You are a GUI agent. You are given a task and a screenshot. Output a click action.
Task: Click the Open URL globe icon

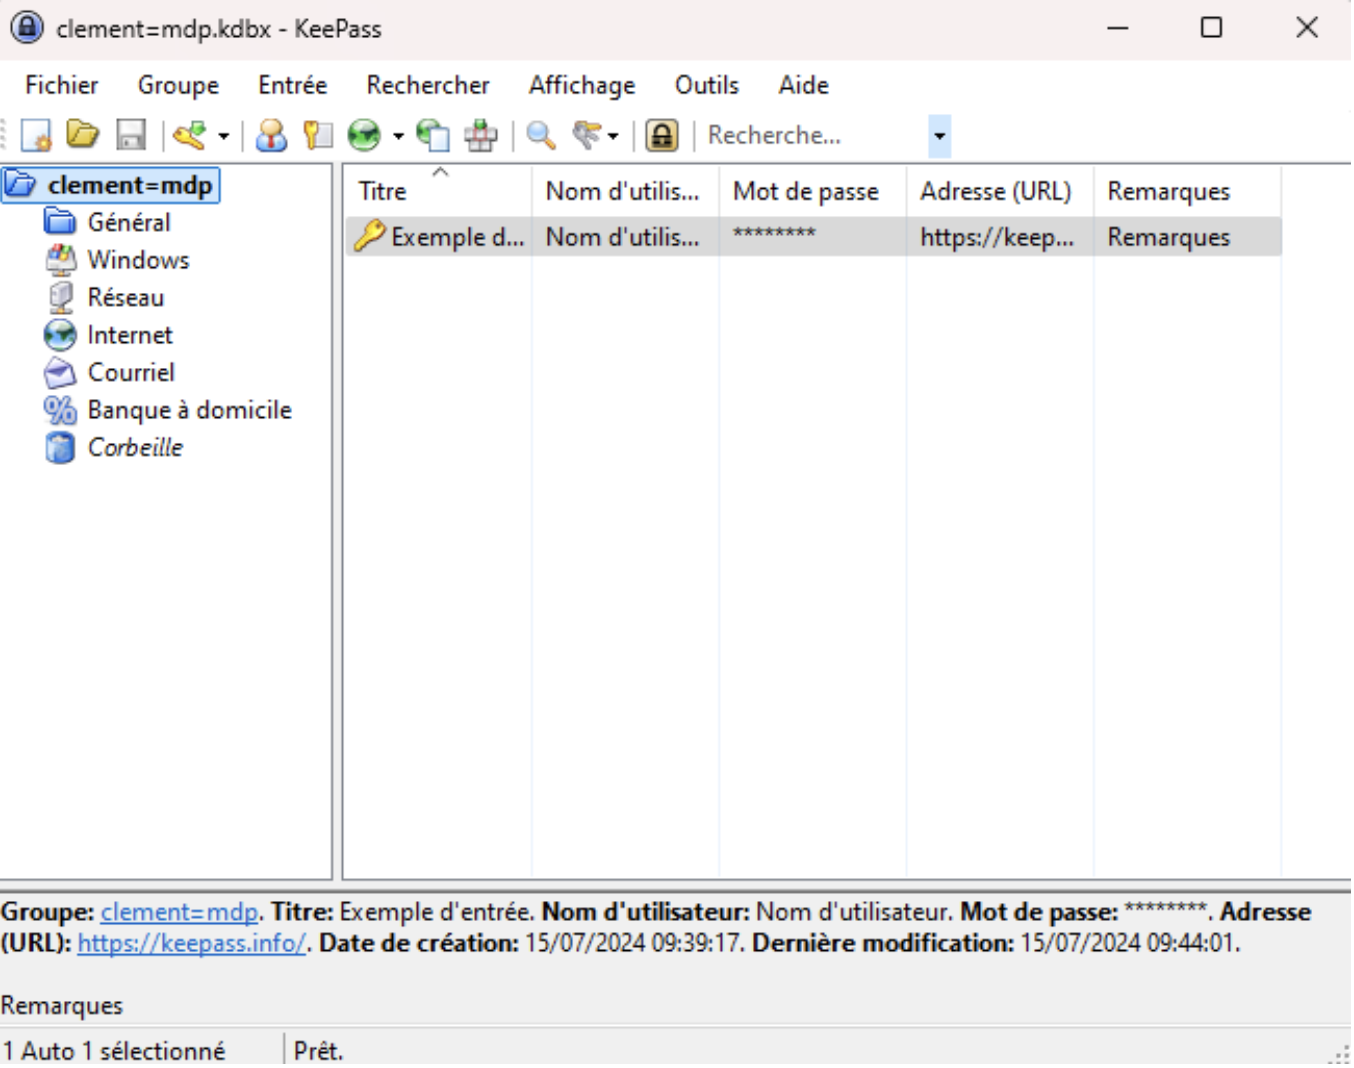tap(364, 135)
